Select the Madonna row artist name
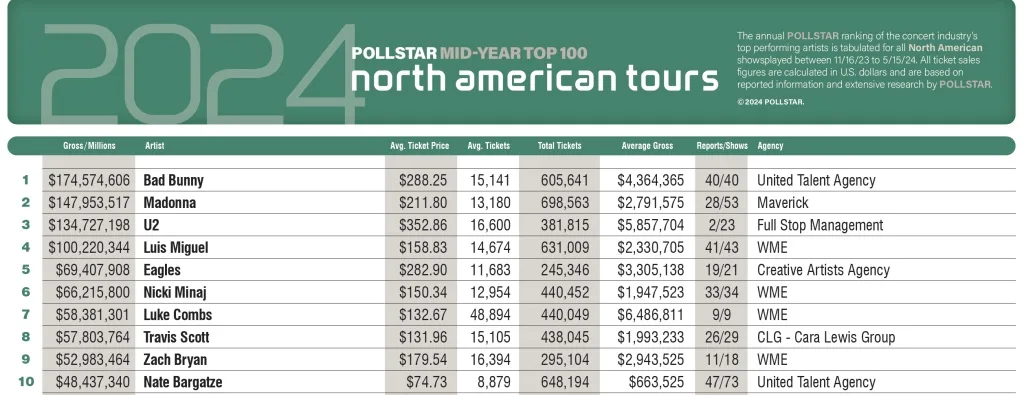 [x=170, y=203]
